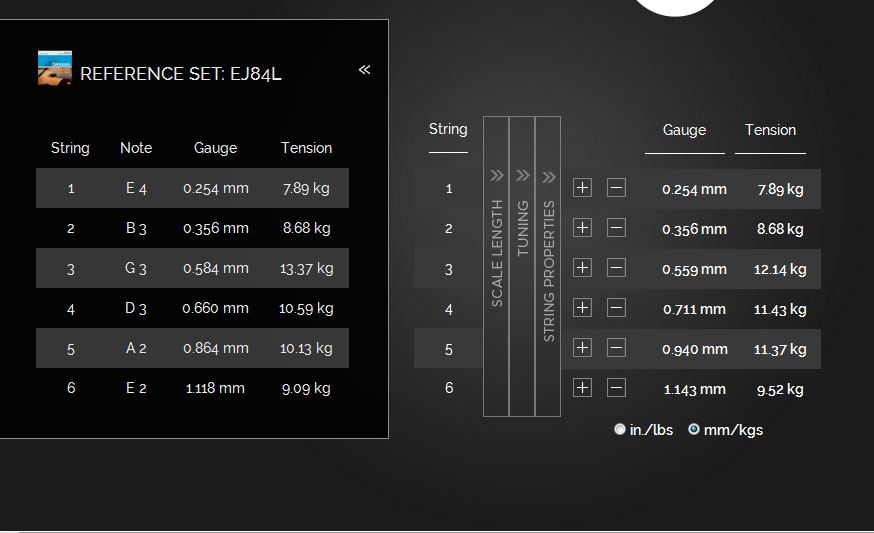The height and width of the screenshot is (533, 874).
Task: Click reference gauge 0.584 mm
Action: click(x=216, y=268)
